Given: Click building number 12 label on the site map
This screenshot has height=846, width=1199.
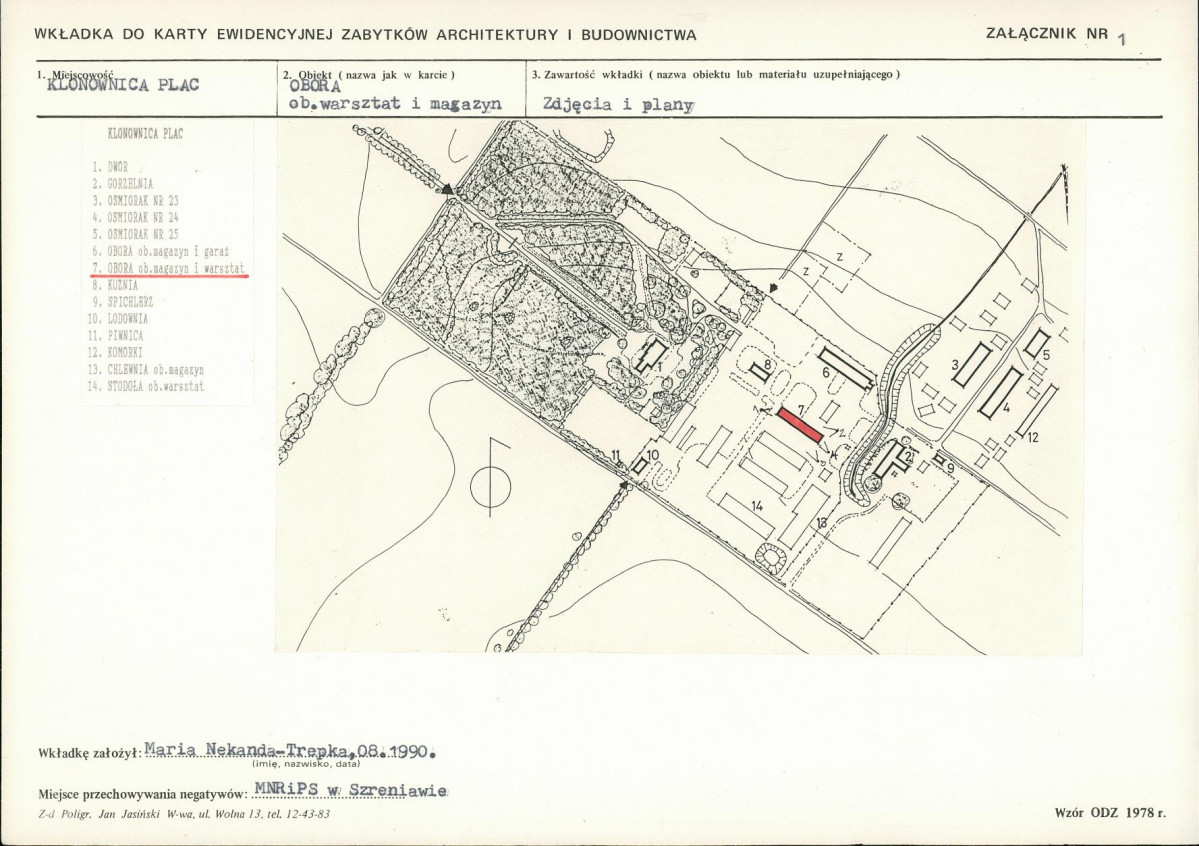Looking at the screenshot, I should click(x=1033, y=438).
